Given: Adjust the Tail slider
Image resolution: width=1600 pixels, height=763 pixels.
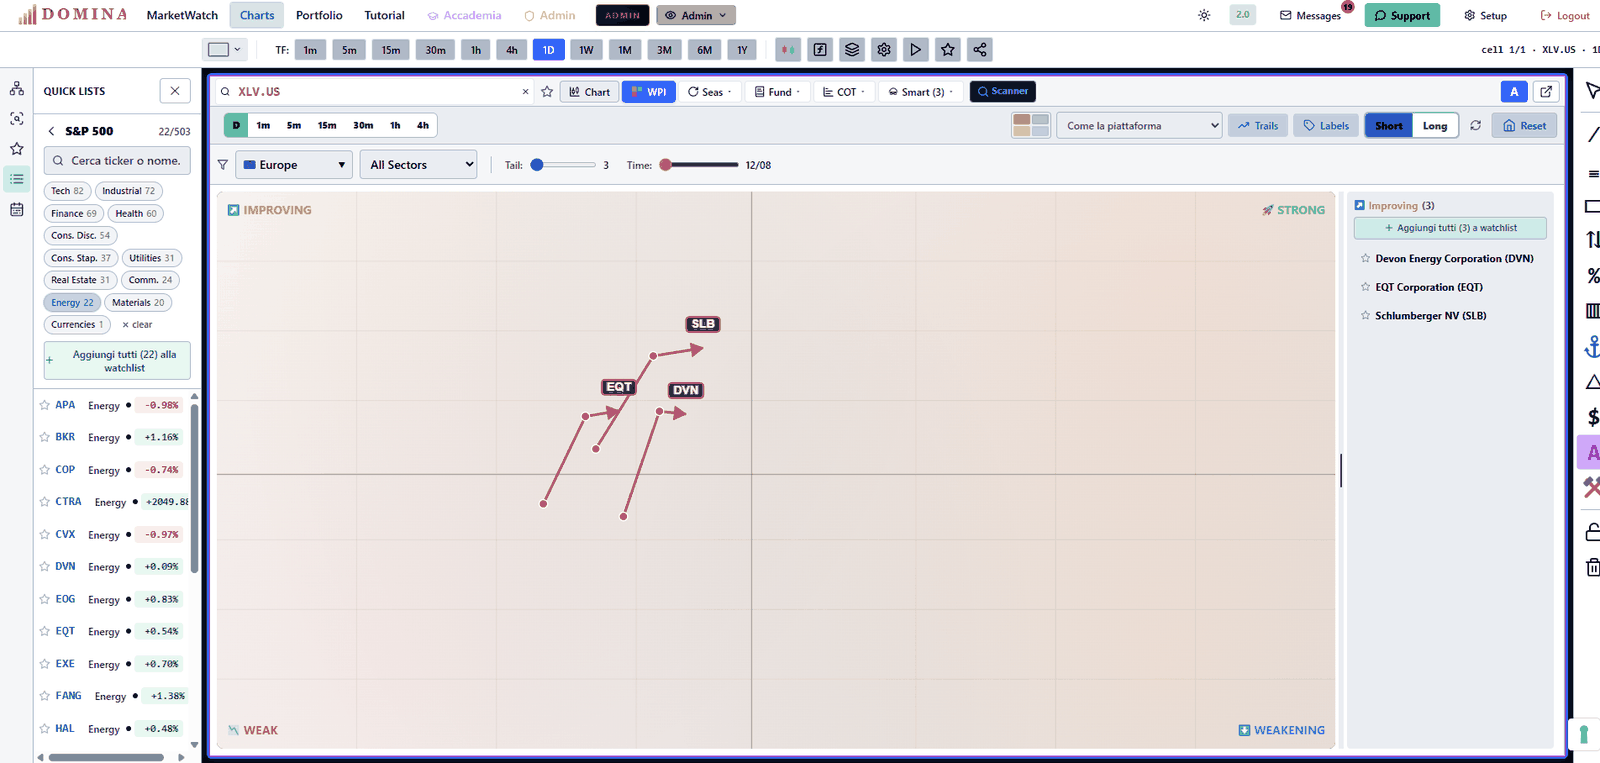Looking at the screenshot, I should coord(563,165).
